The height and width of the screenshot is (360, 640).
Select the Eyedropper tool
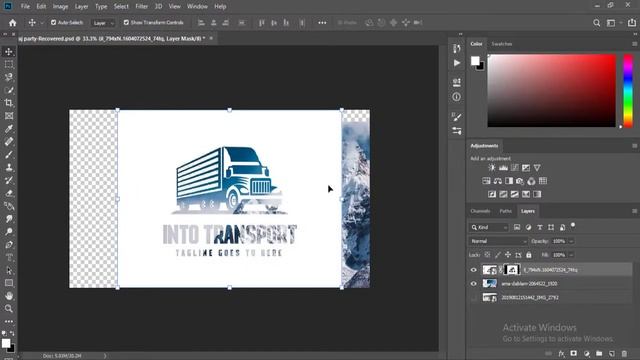pyautogui.click(x=9, y=129)
